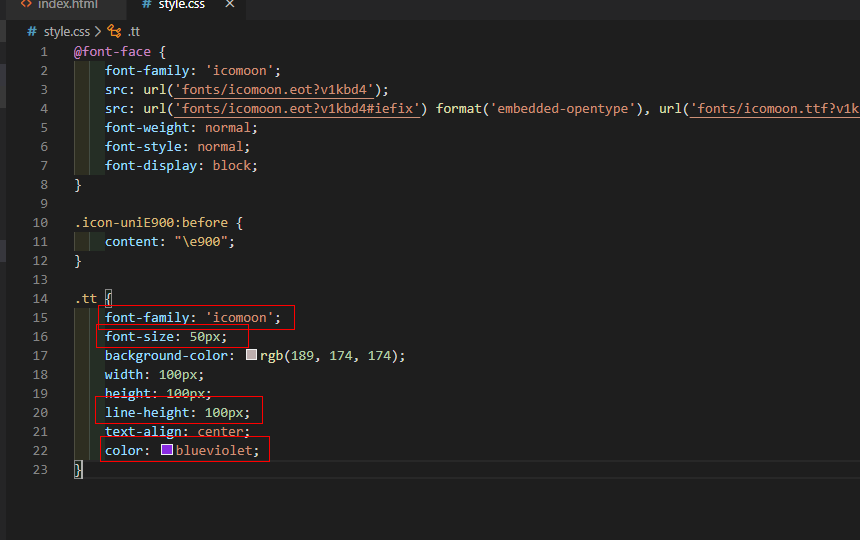Click line number 10 in the gutter
The image size is (860, 540).
[41, 223]
